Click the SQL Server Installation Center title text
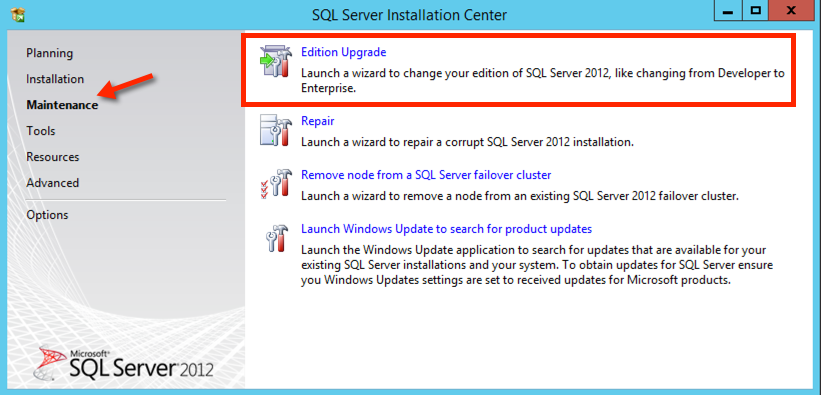 click(409, 15)
